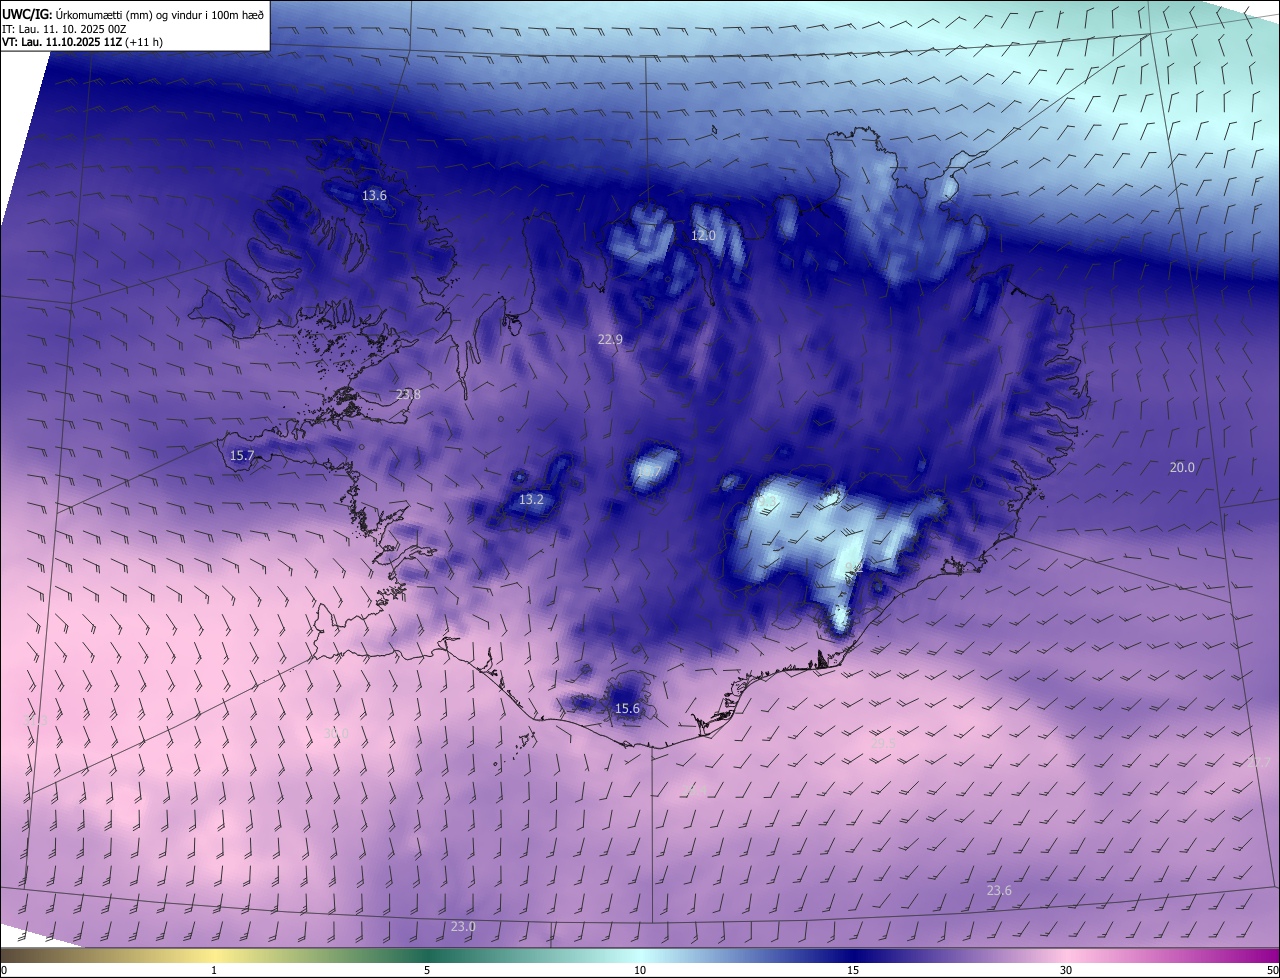Click the 22.9 value label on the map

click(610, 340)
